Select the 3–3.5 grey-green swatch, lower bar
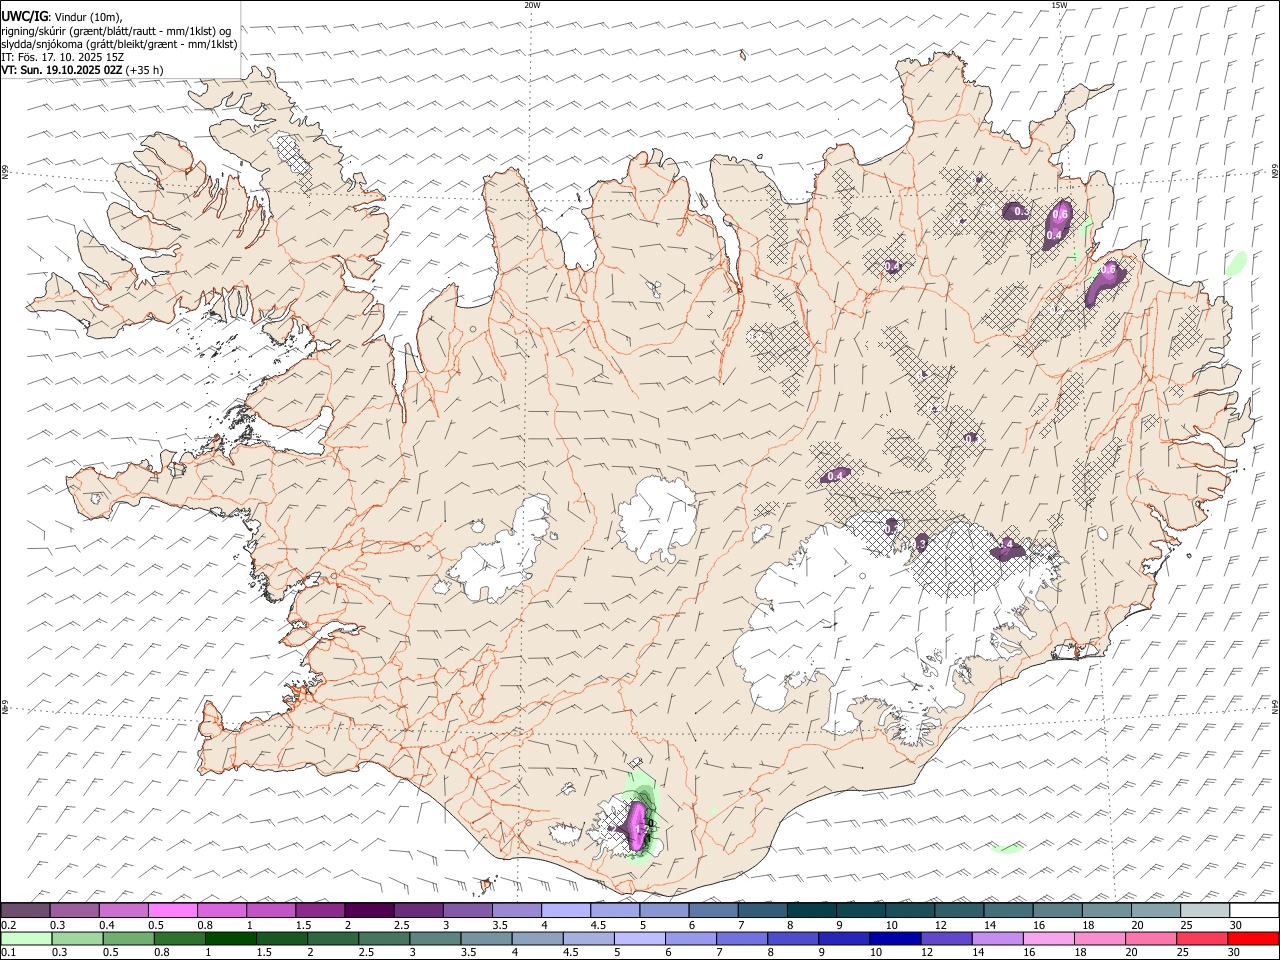The image size is (1280, 960). point(435,938)
